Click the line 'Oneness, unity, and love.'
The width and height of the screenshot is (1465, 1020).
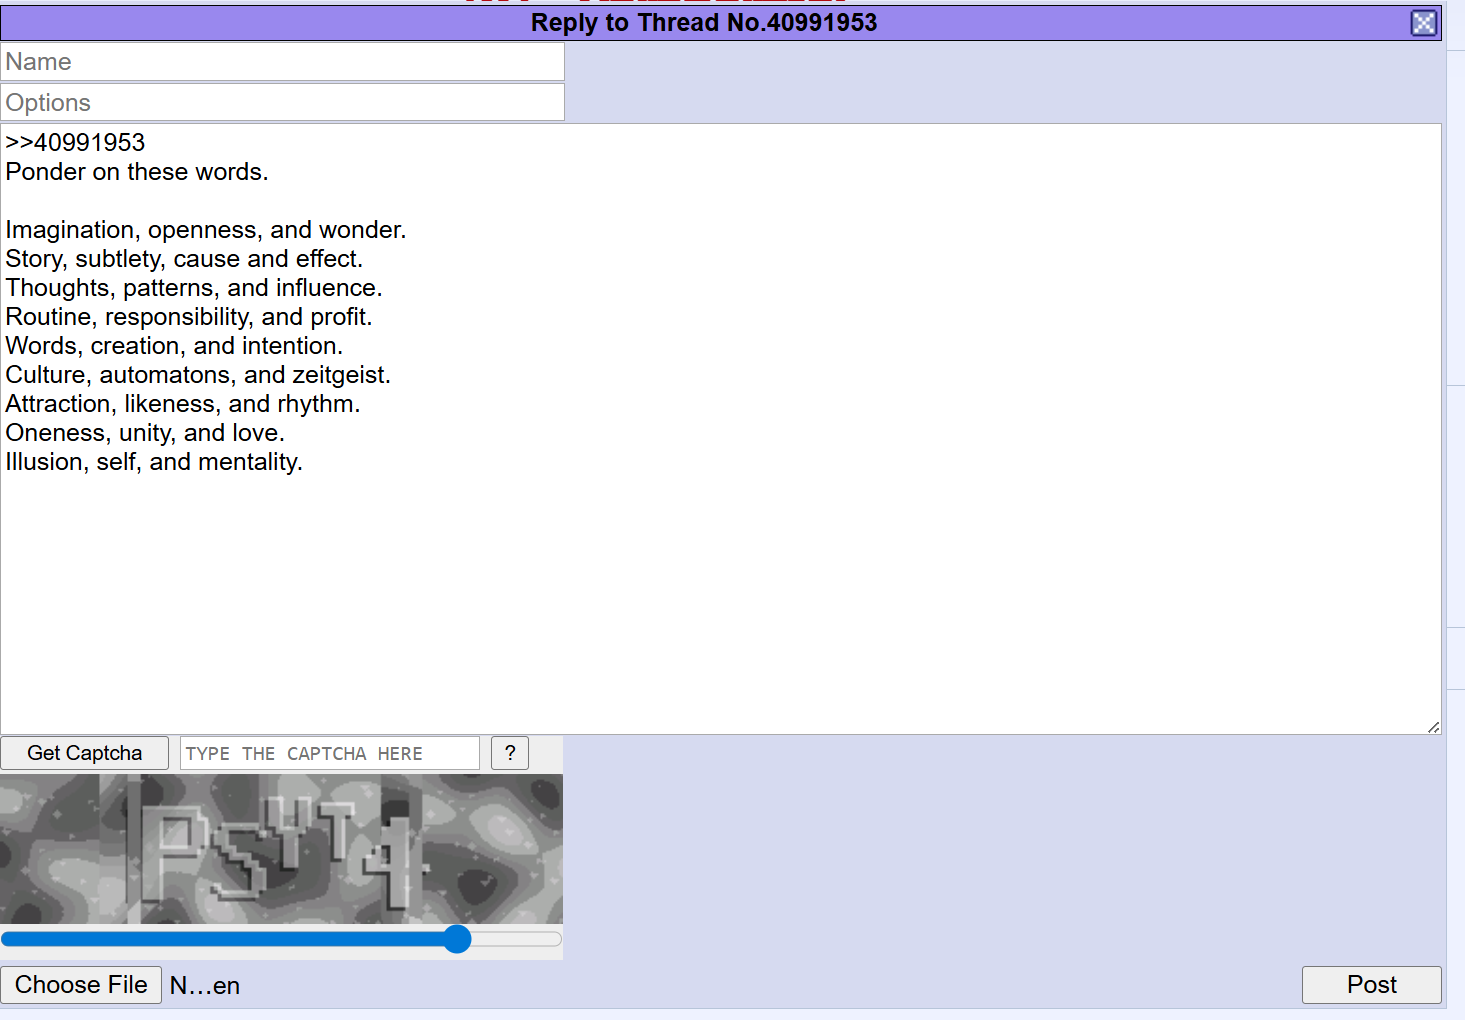pyautogui.click(x=145, y=433)
